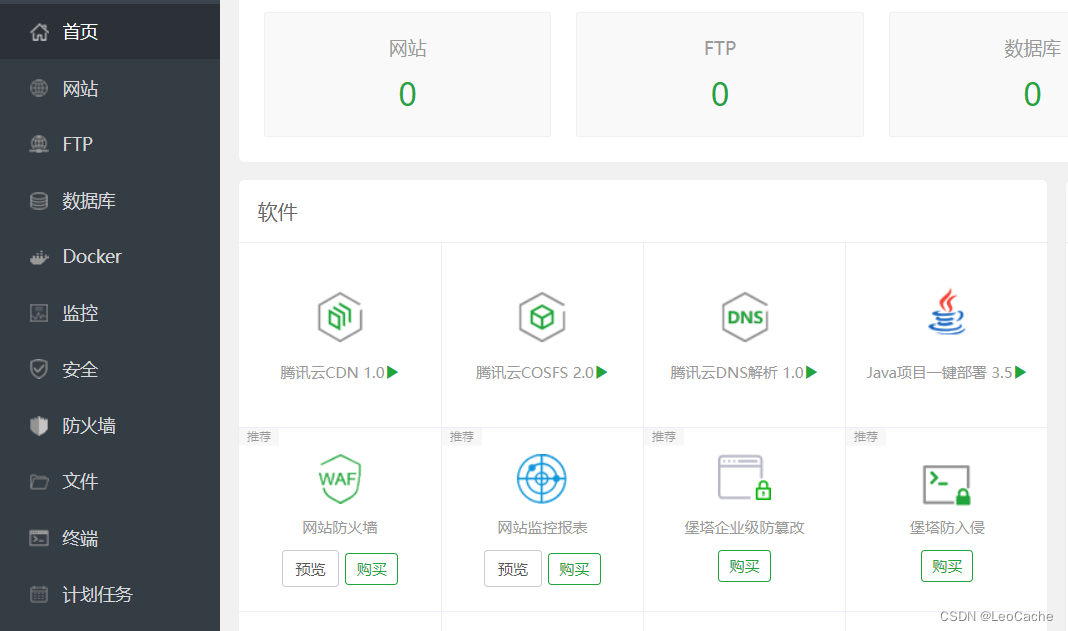Click the 网站监控报表 target icon
The height and width of the screenshot is (631, 1068).
(541, 478)
